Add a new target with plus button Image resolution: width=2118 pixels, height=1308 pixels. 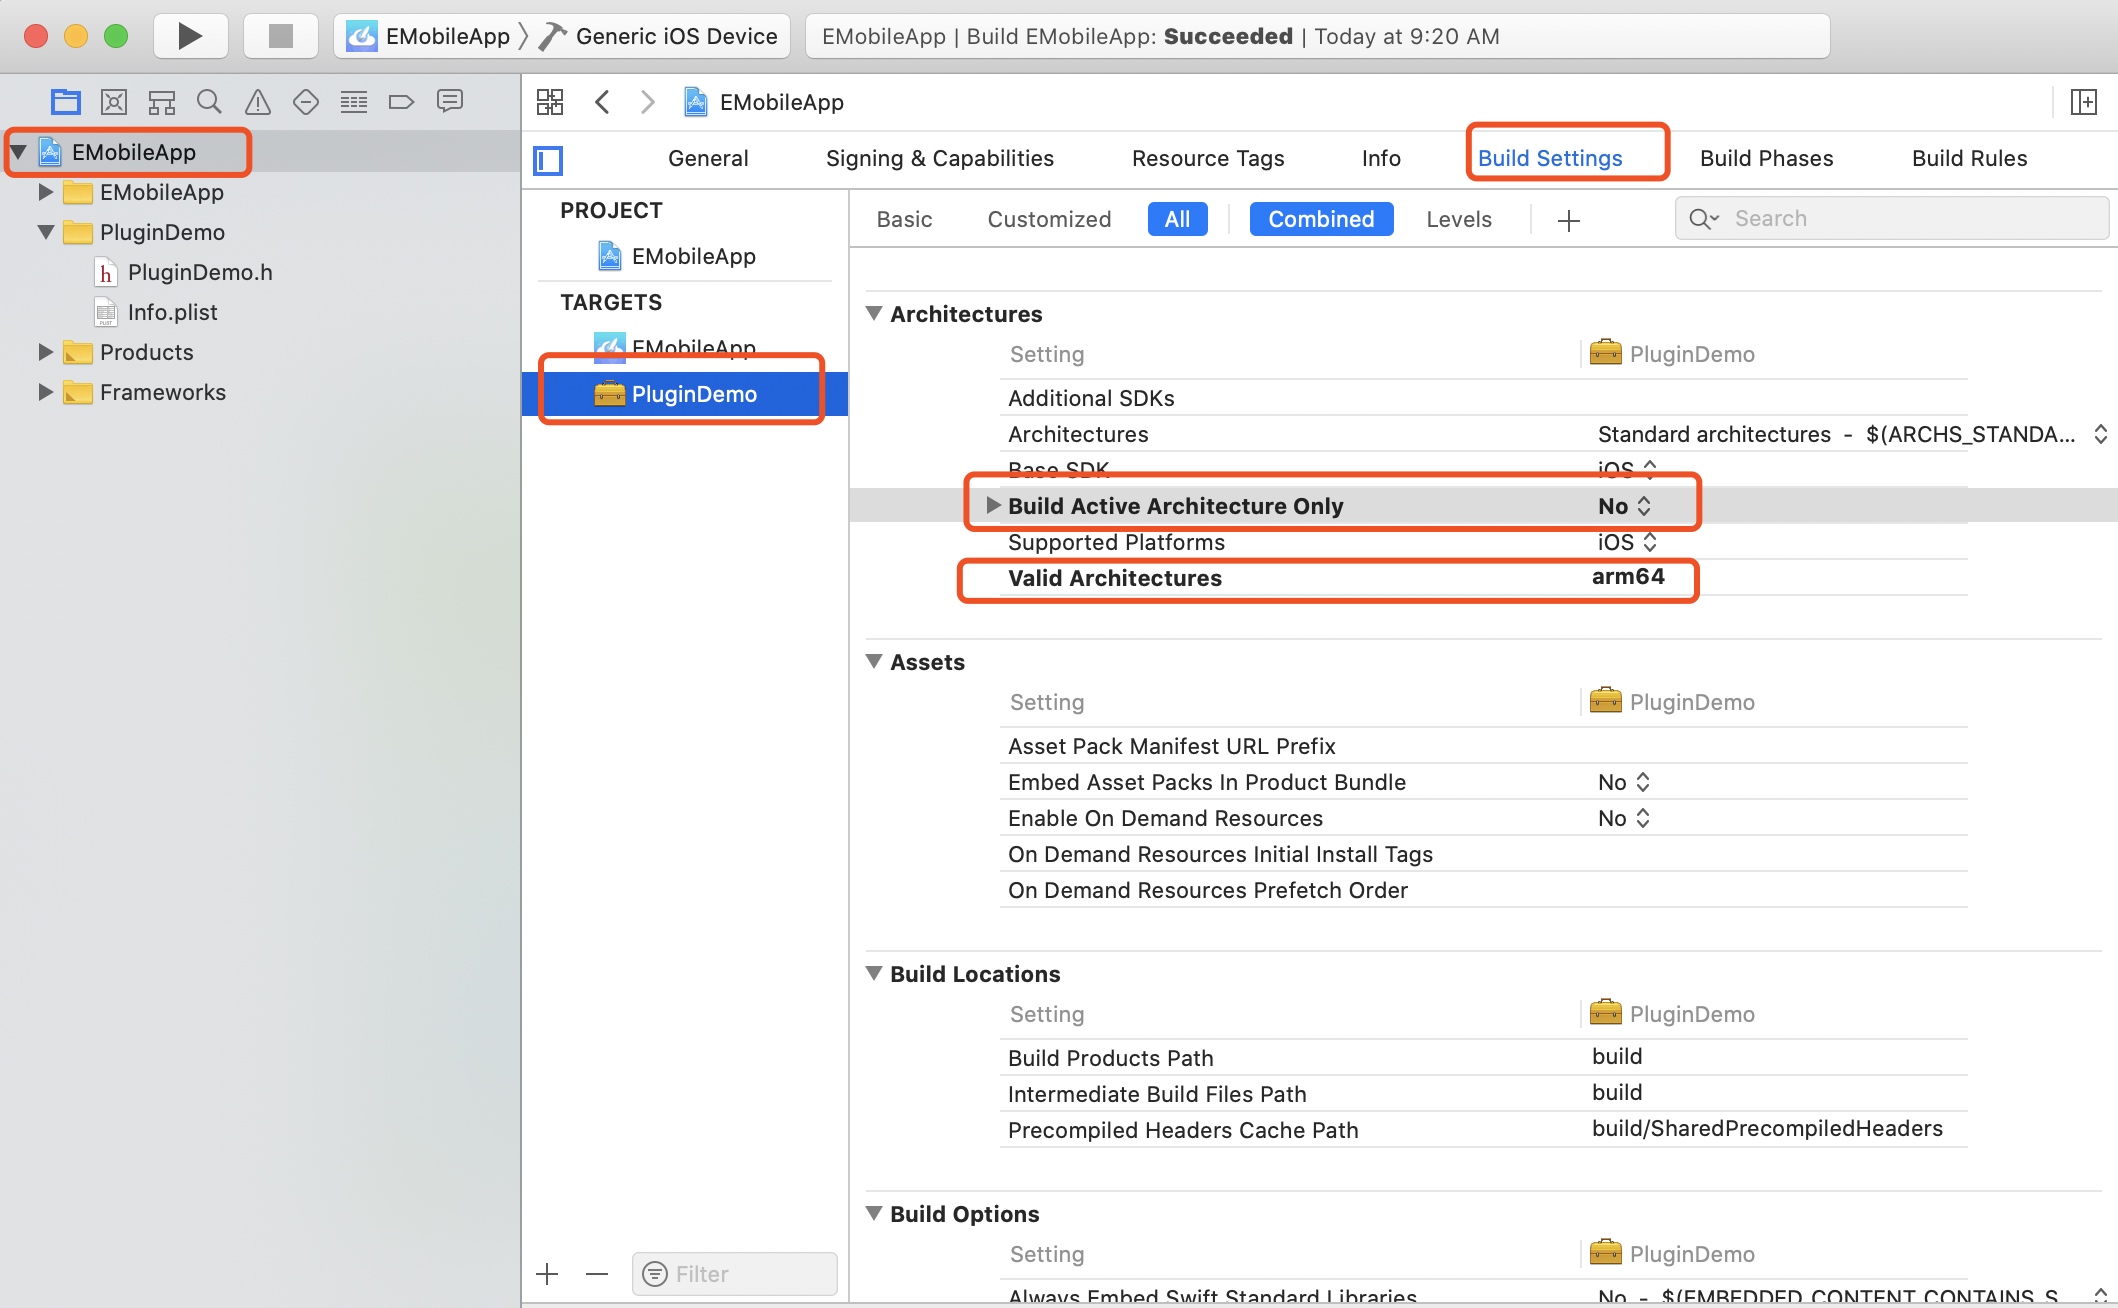(547, 1274)
